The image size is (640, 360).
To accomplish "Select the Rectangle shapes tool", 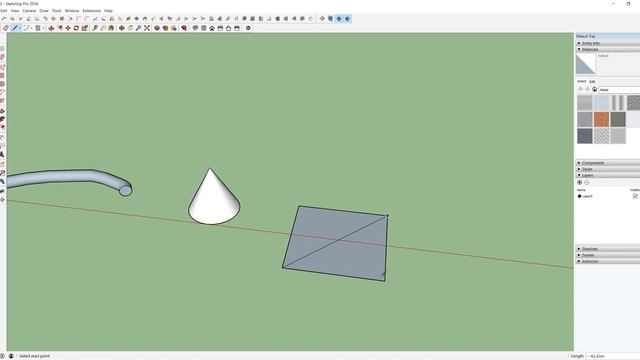I will click(38, 28).
